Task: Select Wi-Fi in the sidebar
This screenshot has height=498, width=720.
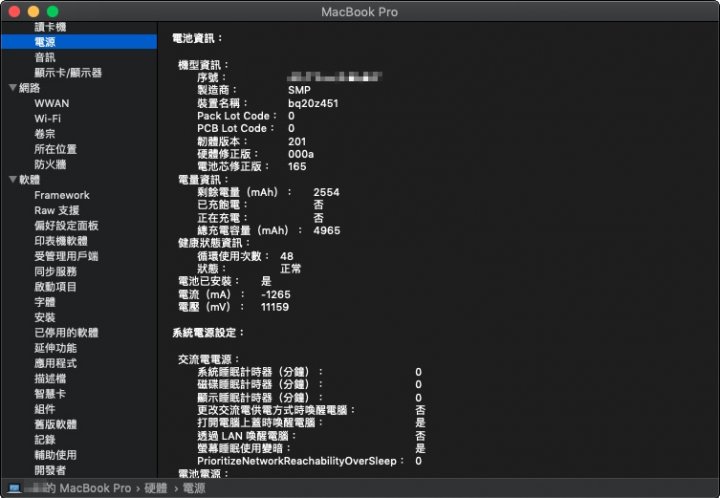Action: (x=48, y=118)
